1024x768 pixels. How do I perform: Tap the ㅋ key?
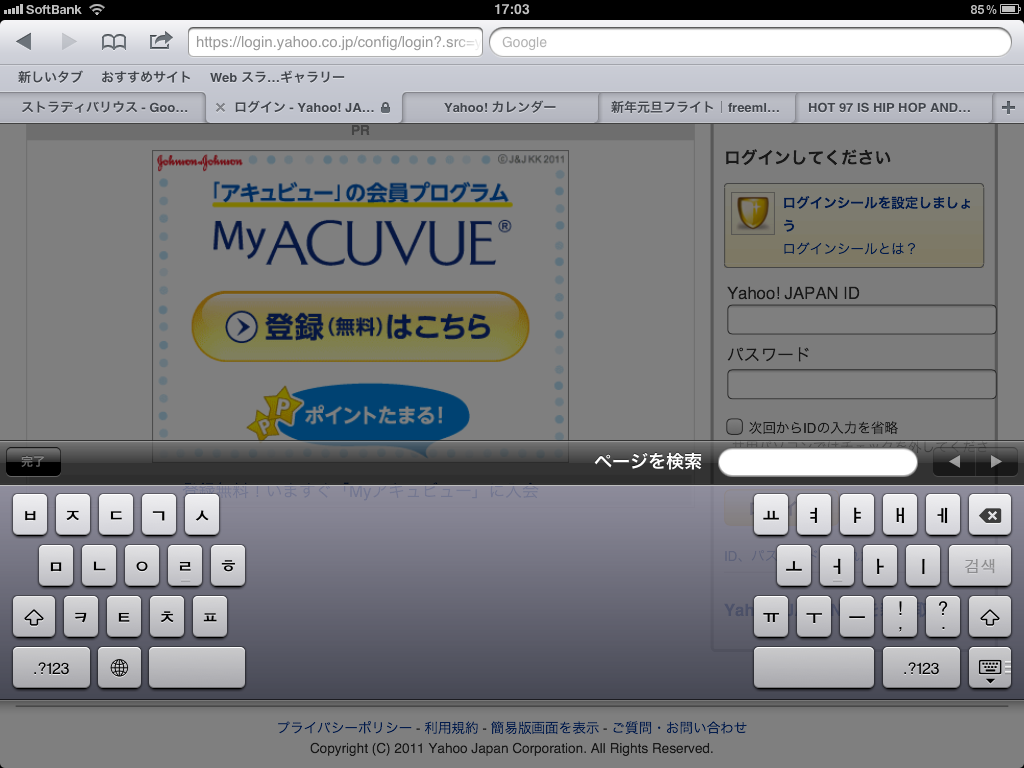(x=81, y=617)
